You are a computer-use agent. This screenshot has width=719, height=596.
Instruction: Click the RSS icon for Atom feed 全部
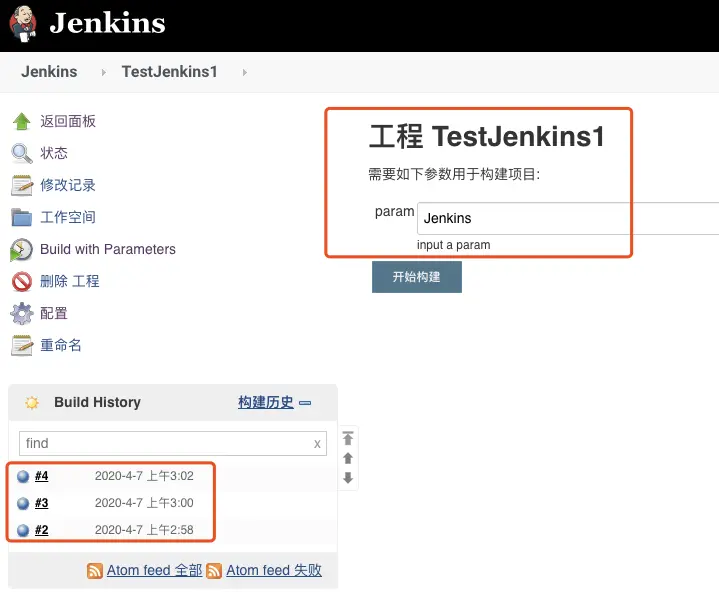[x=95, y=571]
